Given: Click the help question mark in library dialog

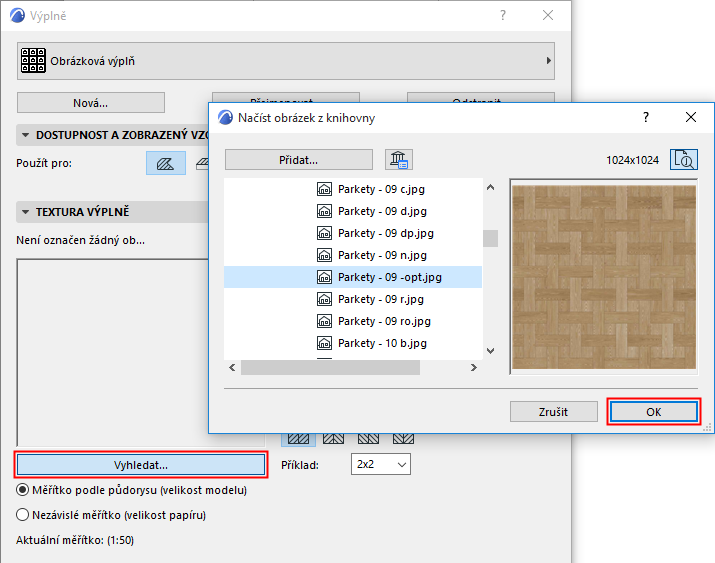Looking at the screenshot, I should pyautogui.click(x=646, y=117).
